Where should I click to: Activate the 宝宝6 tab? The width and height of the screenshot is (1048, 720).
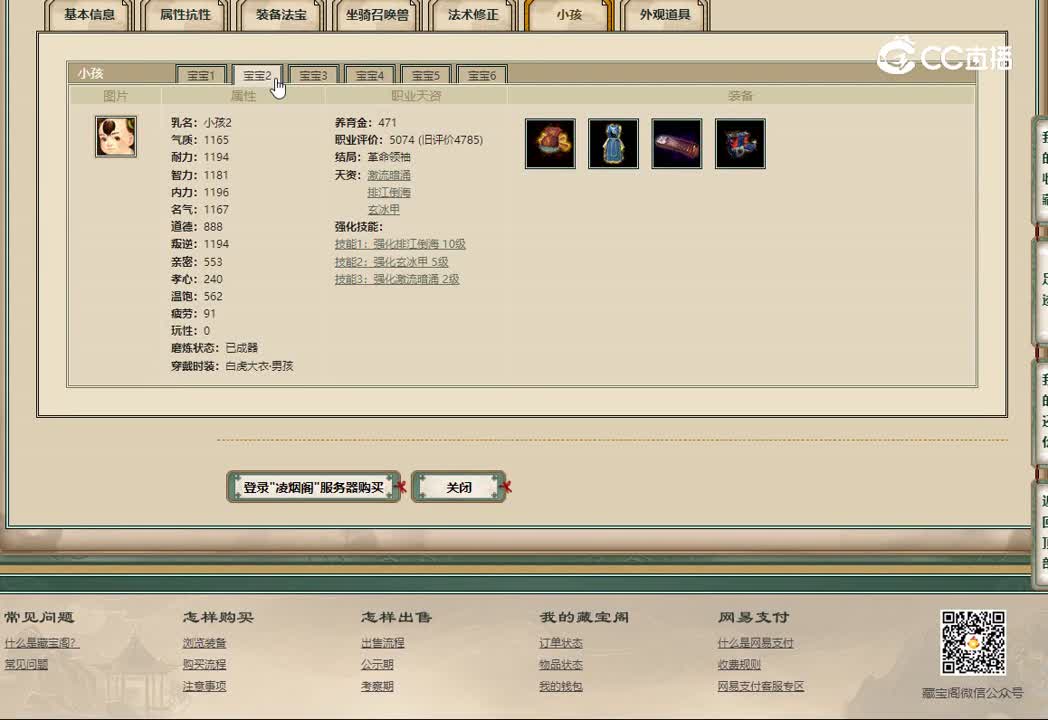(482, 74)
